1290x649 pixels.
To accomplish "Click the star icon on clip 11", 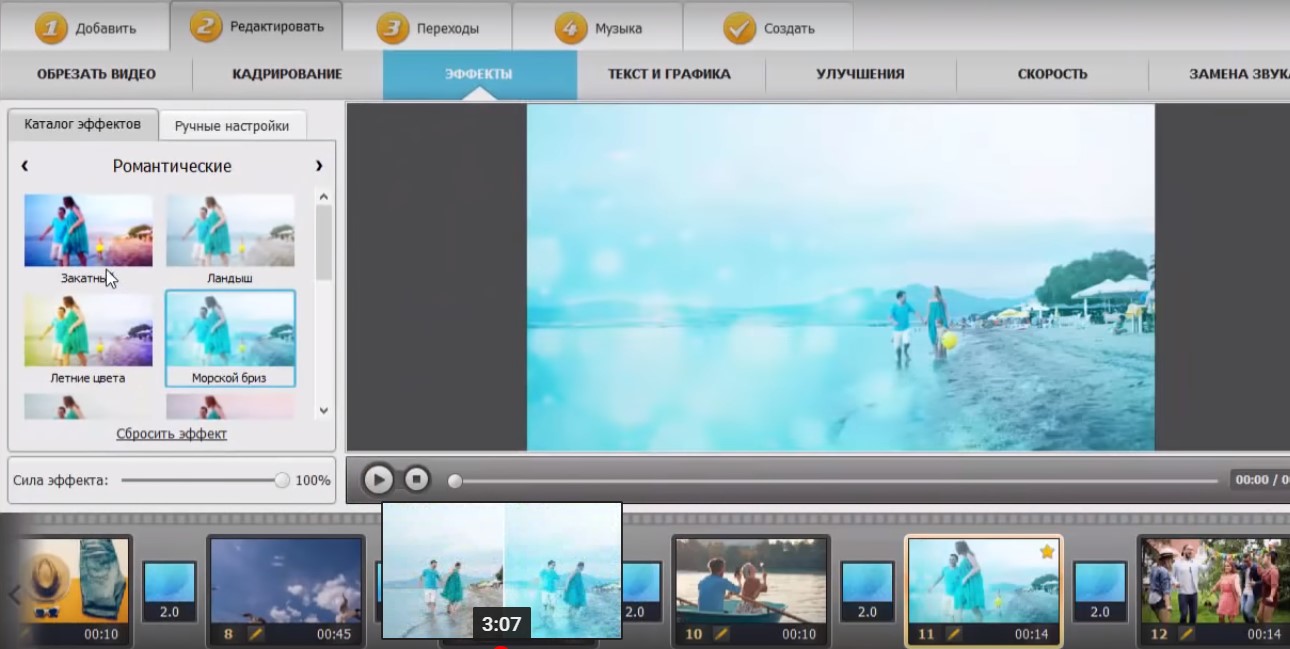I will click(1047, 552).
